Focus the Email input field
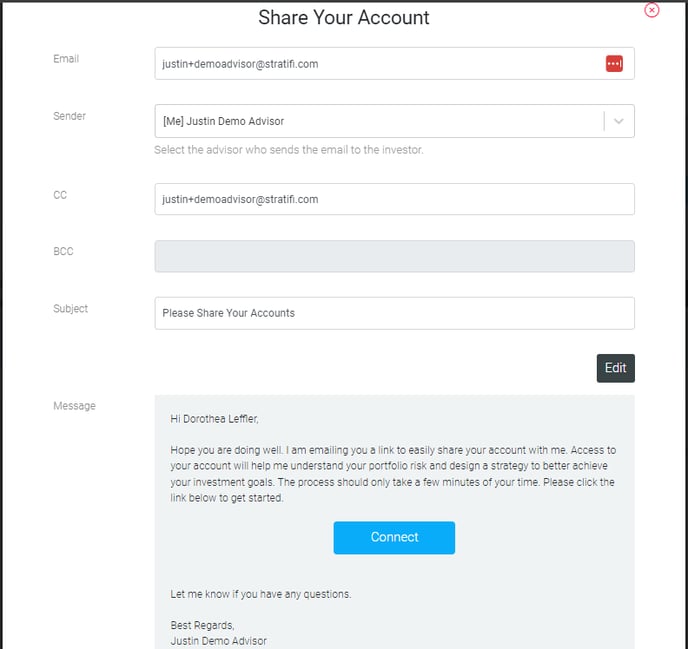 point(394,64)
